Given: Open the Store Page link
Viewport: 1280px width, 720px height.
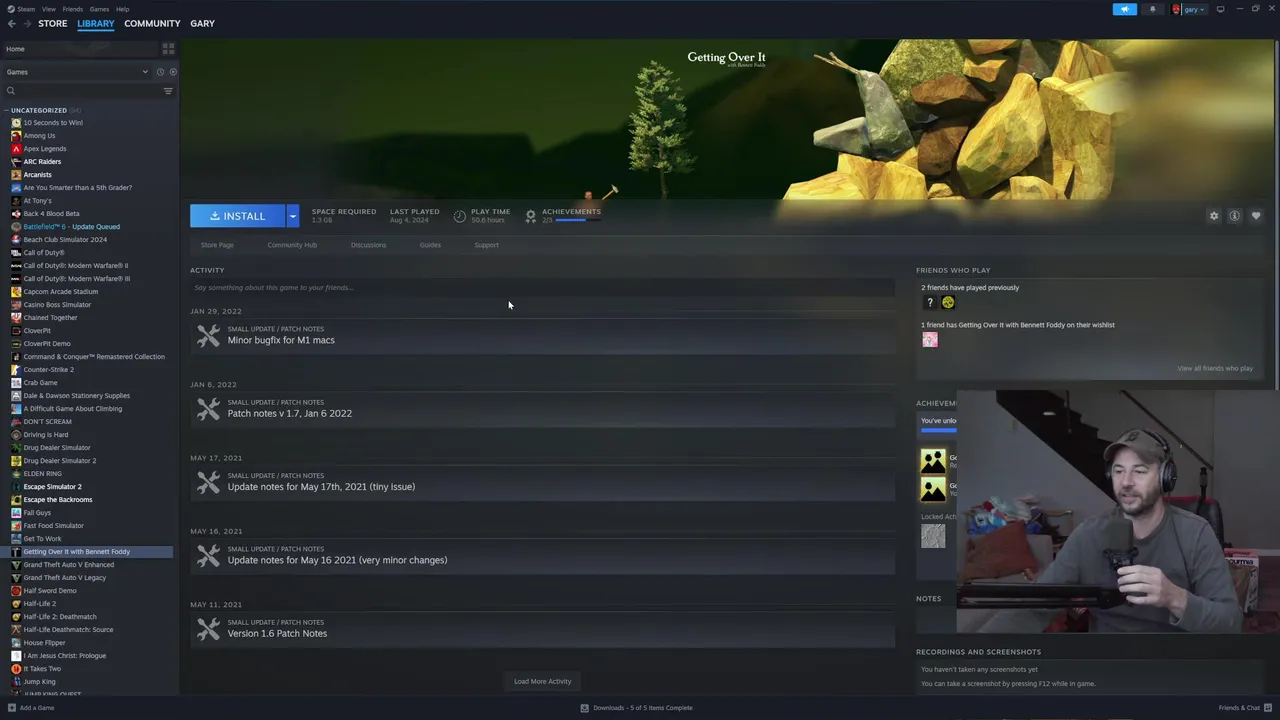Looking at the screenshot, I should click(217, 245).
